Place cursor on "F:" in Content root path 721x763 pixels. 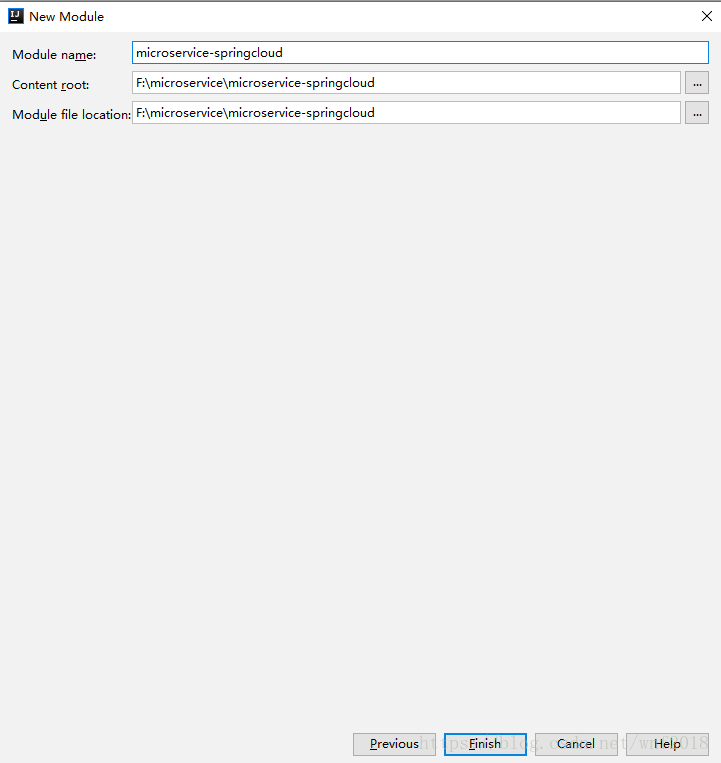pyautogui.click(x=142, y=83)
